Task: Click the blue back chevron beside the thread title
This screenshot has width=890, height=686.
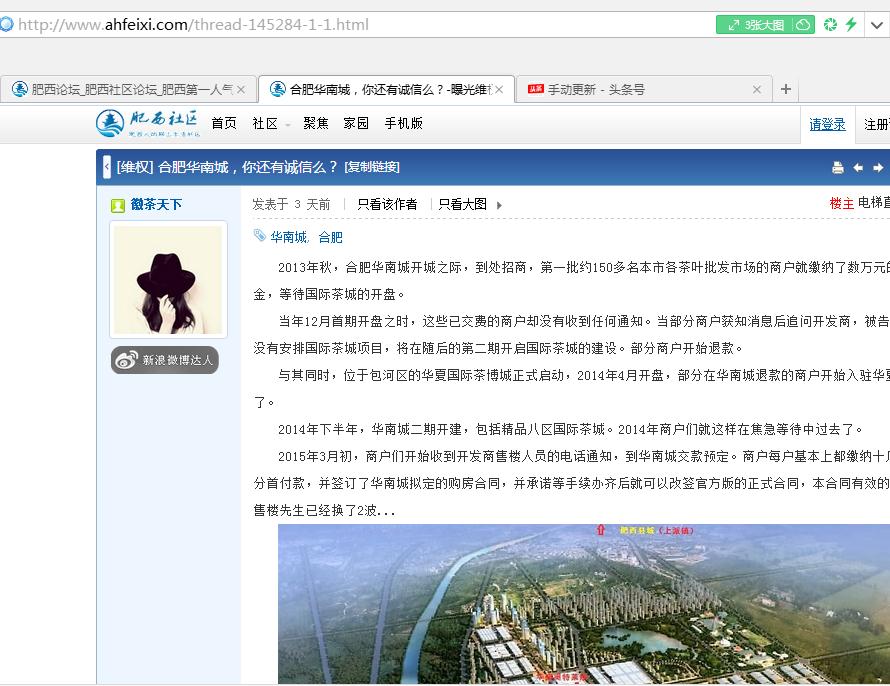Action: pos(106,166)
